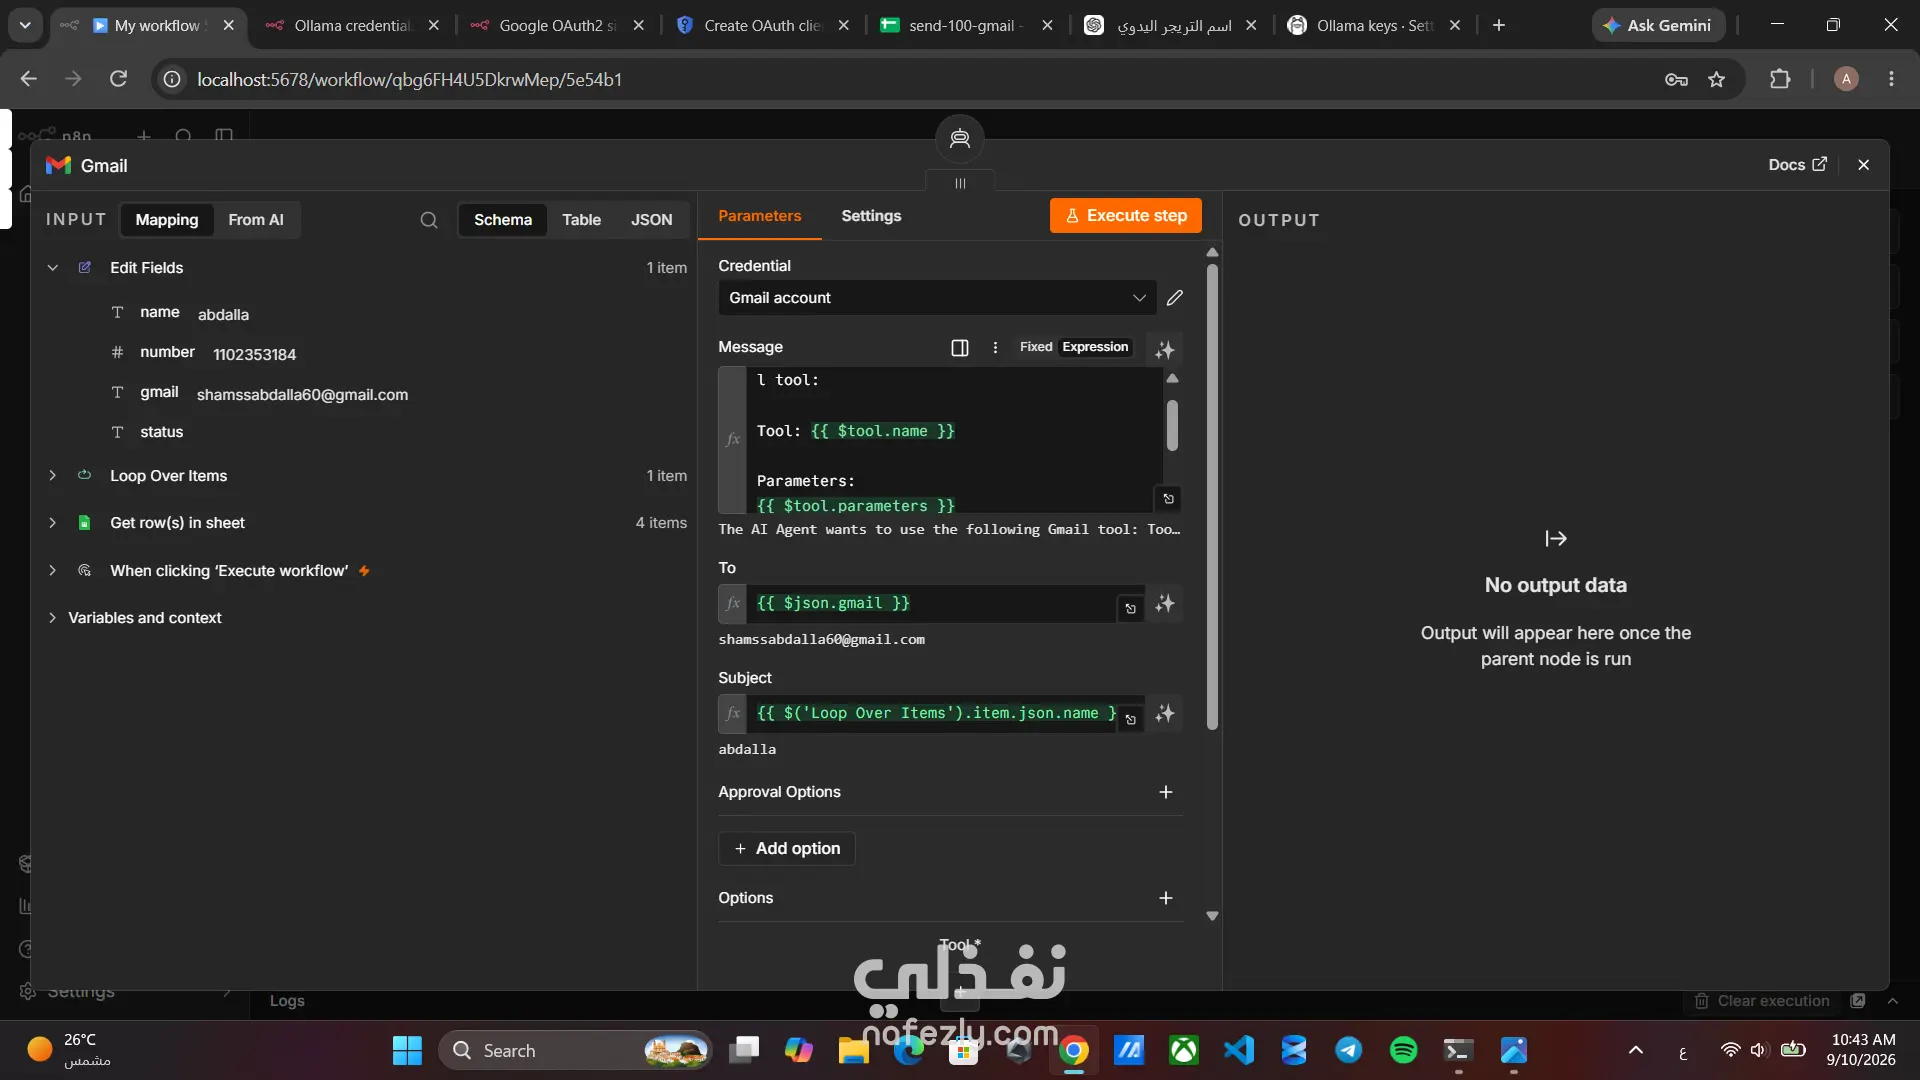Switch input panel to From AI
Viewport: 1920px width, 1080px height.
point(256,220)
